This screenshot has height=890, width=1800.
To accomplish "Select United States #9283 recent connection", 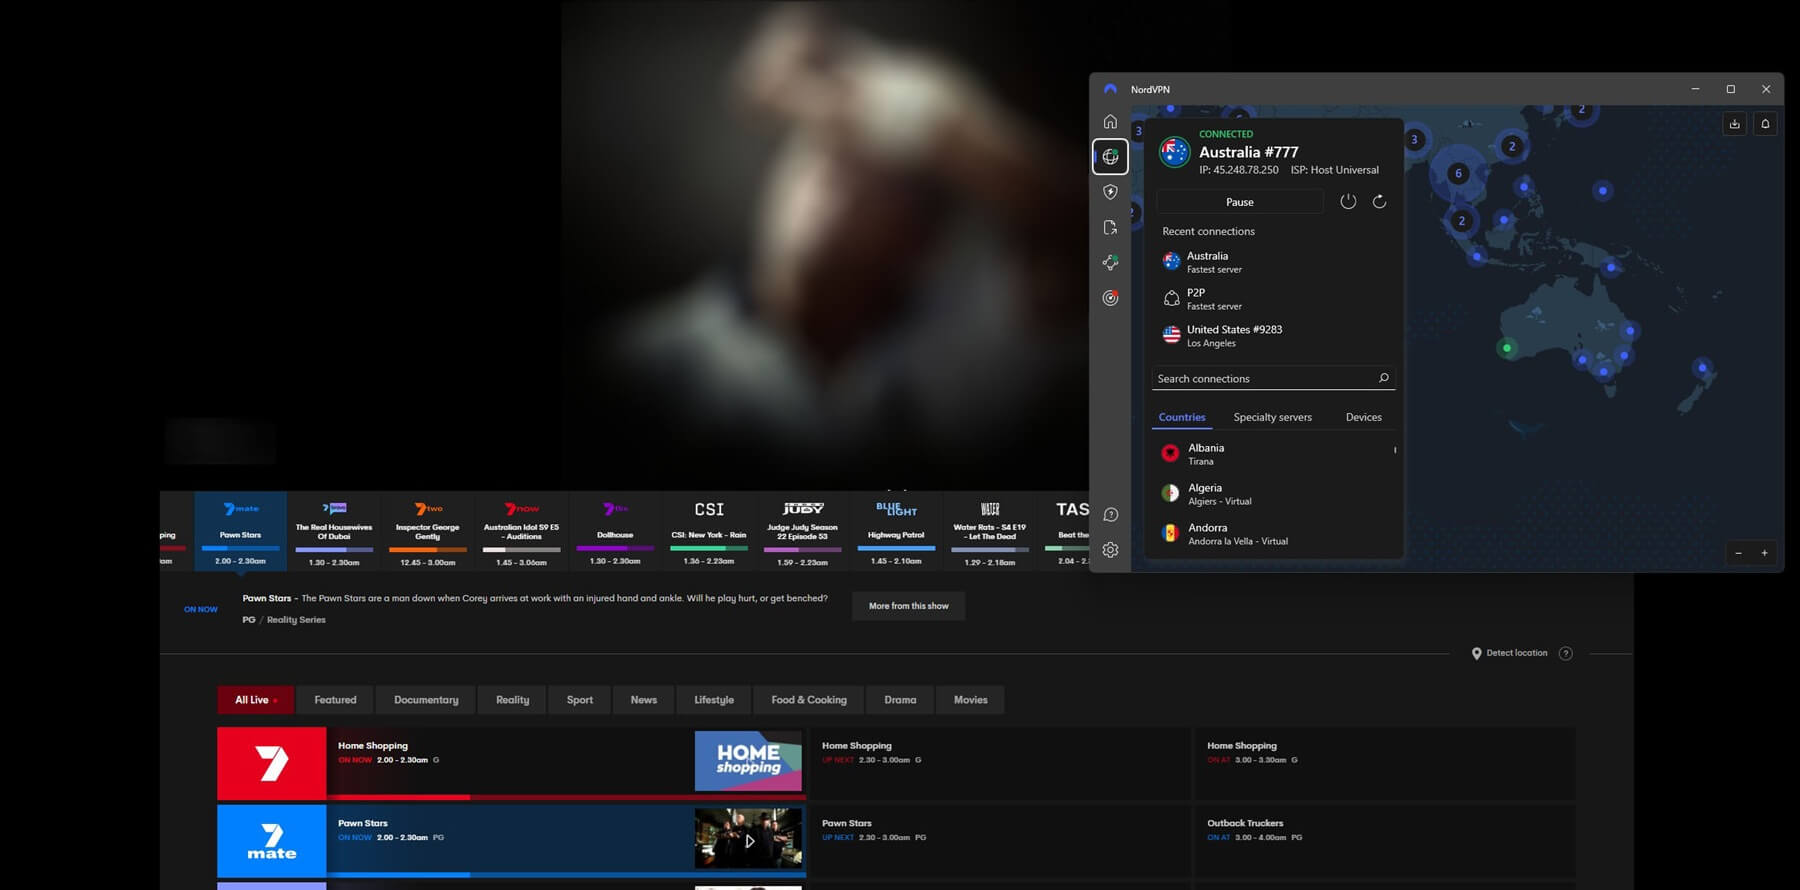I will coord(1234,335).
